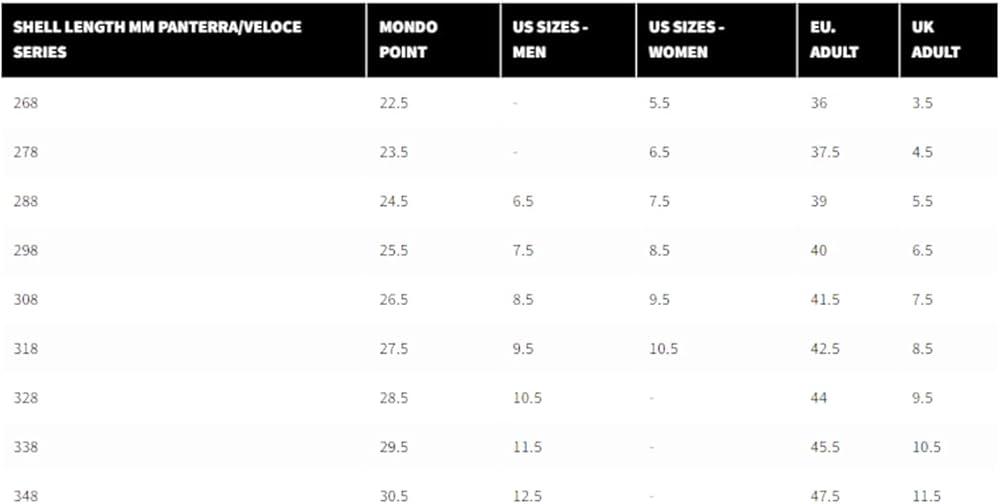Click the Shell Length MM Panterra/Veloce Series header
This screenshot has height=504, width=1000.
[157, 39]
